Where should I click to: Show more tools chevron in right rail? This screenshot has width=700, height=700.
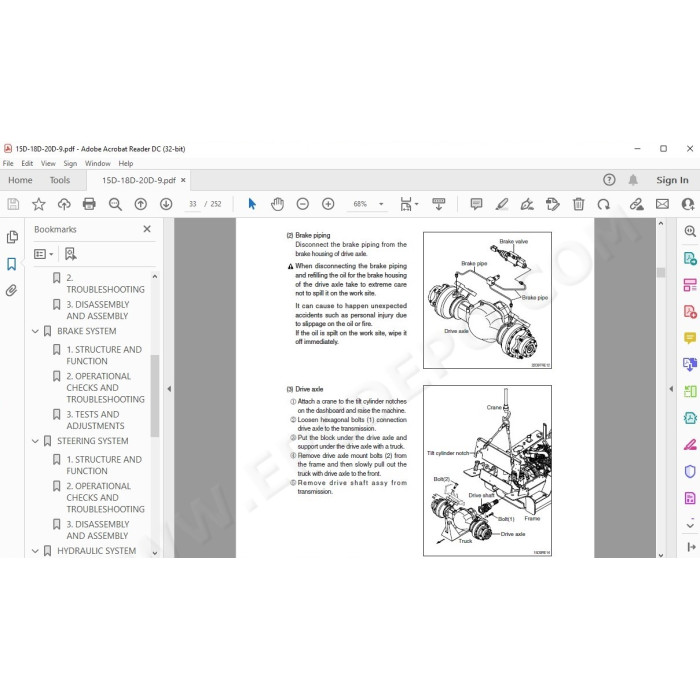(690, 525)
